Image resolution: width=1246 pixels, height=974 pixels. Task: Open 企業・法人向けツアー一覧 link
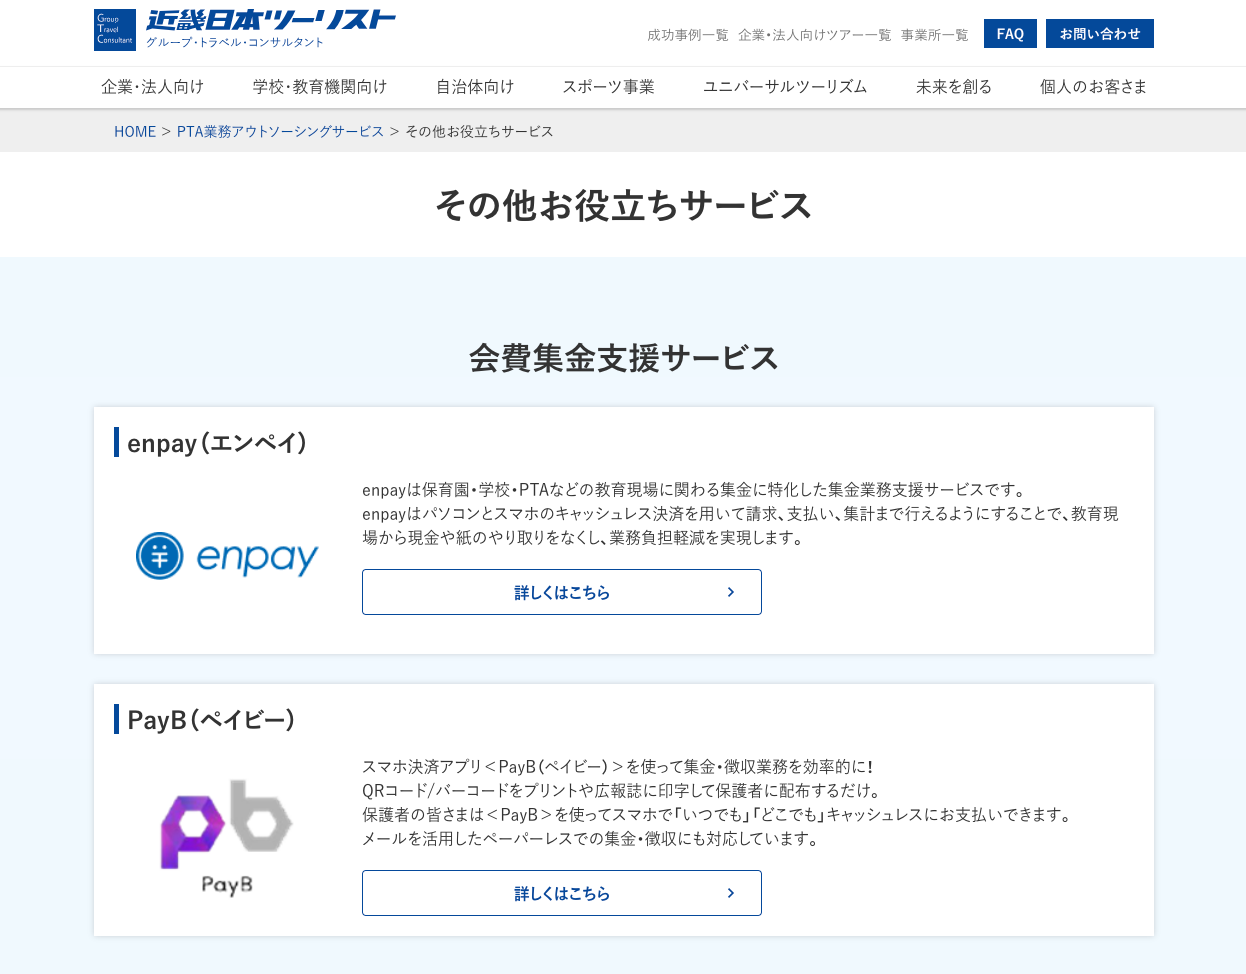tap(814, 35)
